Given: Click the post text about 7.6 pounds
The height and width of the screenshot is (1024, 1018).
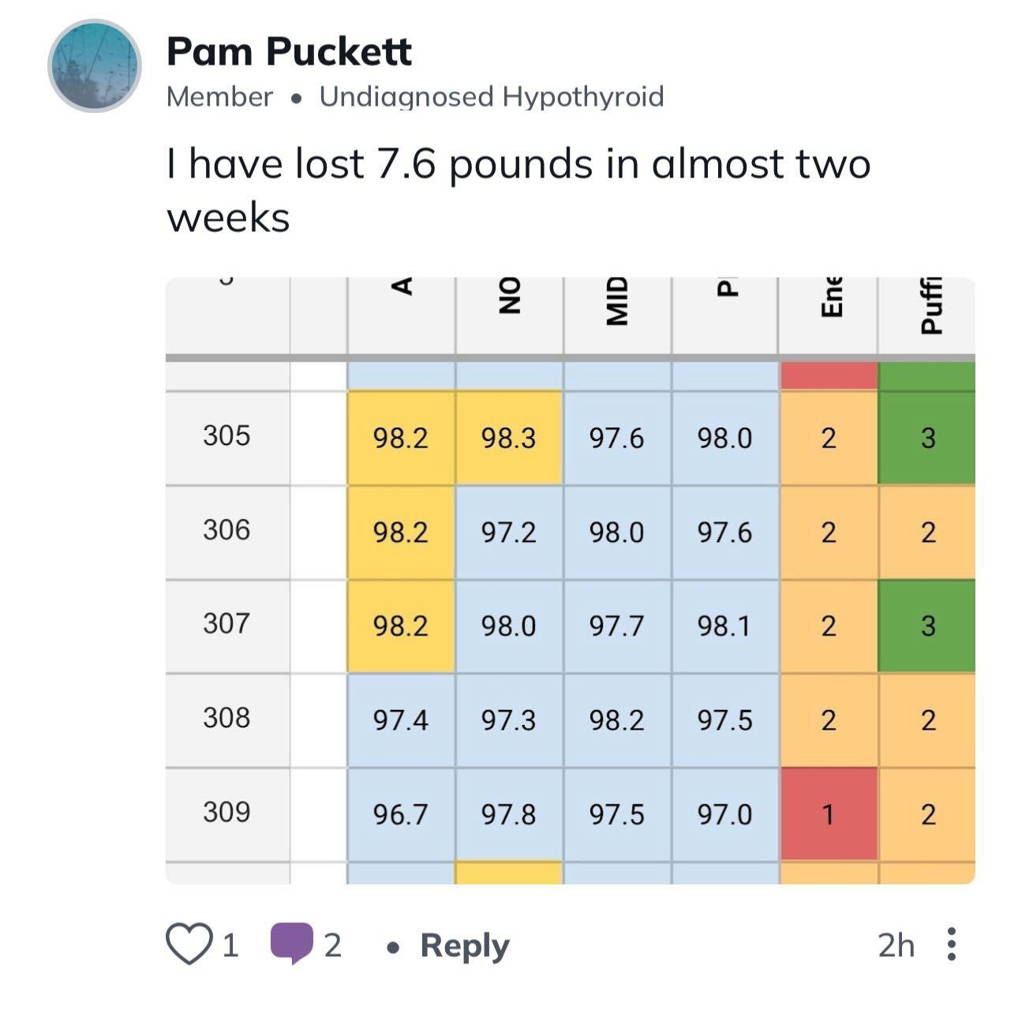Looking at the screenshot, I should point(518,189).
